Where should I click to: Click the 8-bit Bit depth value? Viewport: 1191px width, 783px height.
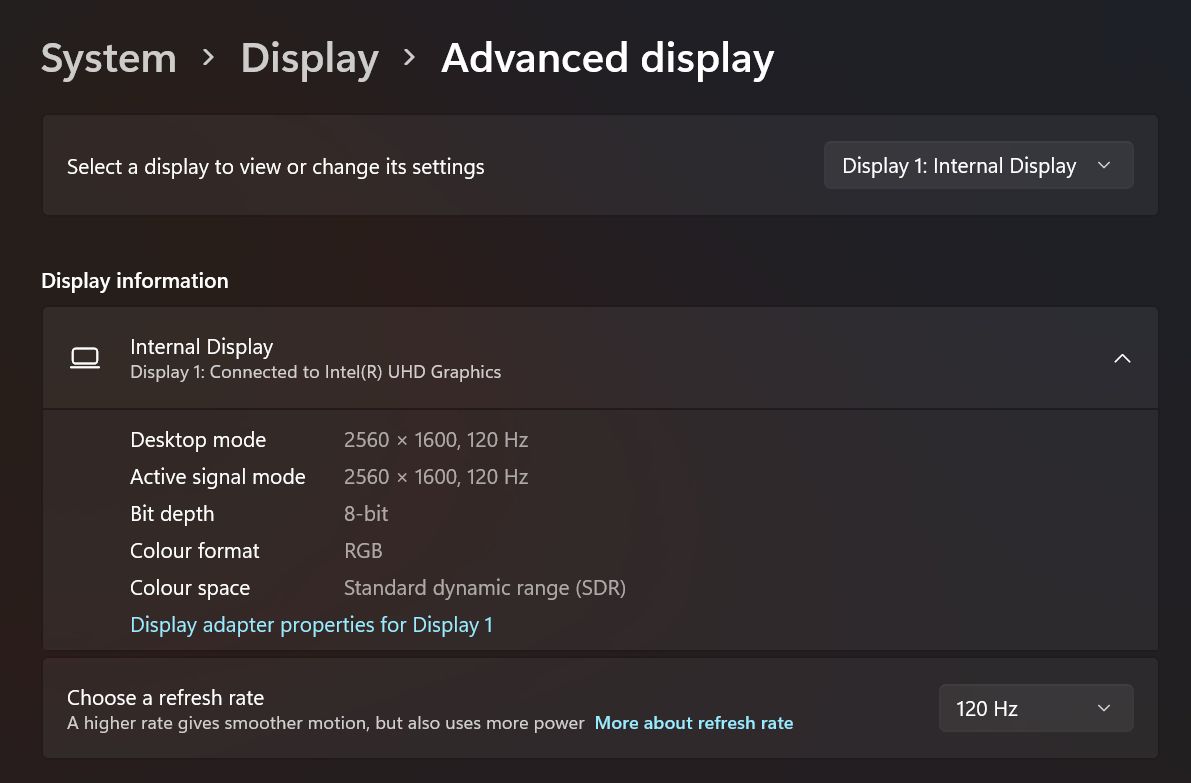(x=366, y=514)
